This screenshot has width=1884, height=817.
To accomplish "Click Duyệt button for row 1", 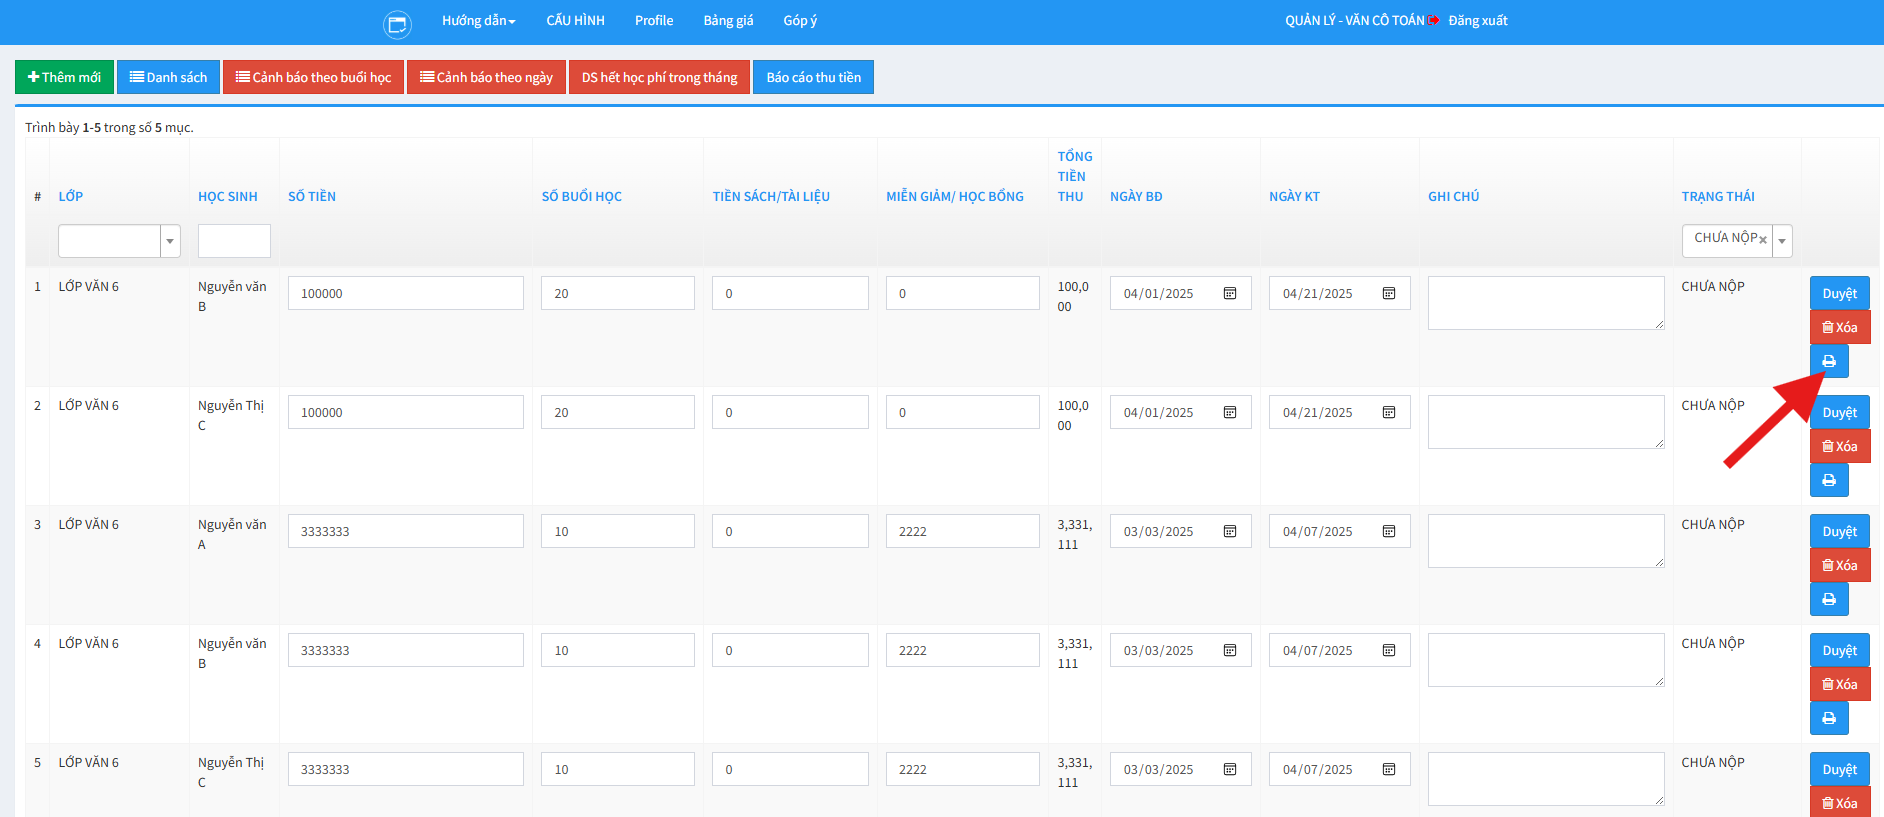I will pyautogui.click(x=1839, y=293).
